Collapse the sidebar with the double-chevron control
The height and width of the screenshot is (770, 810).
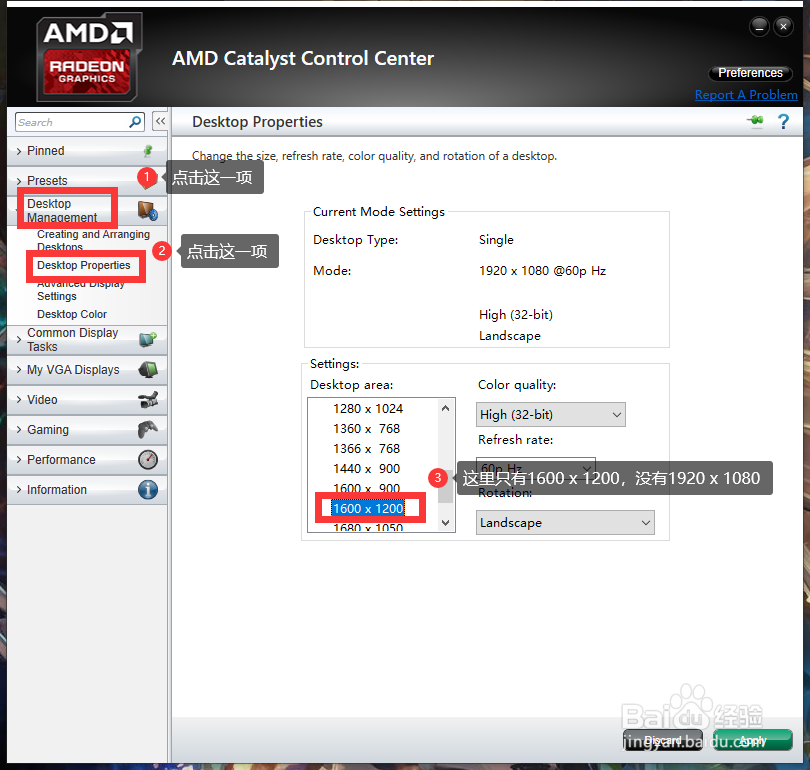(160, 120)
